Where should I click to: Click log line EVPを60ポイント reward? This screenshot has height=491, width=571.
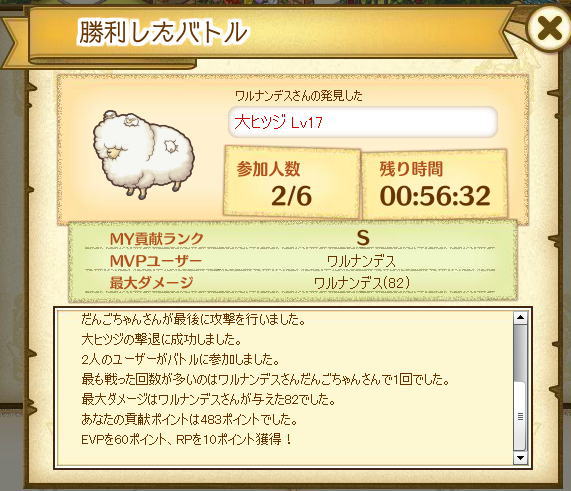187,440
